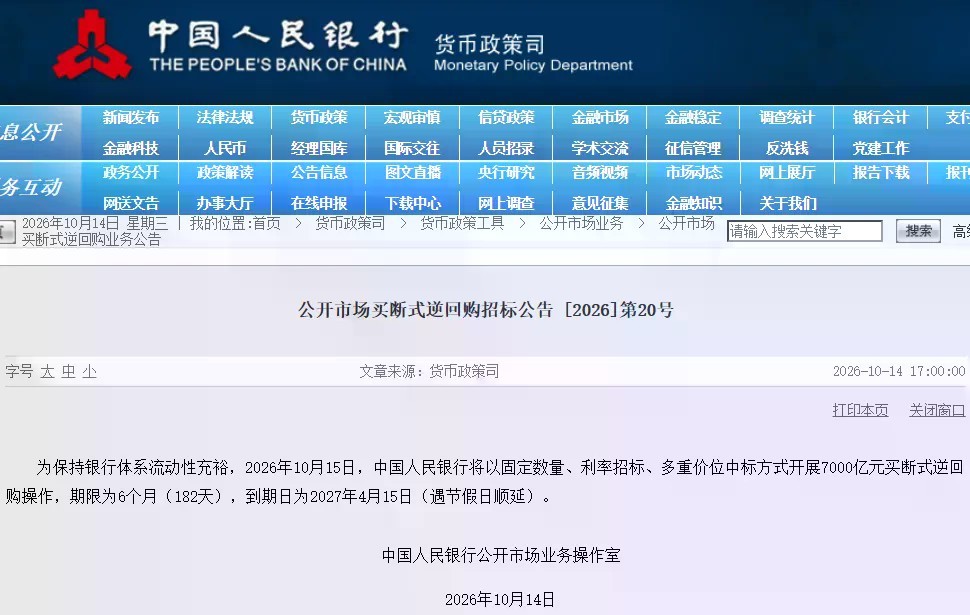Navigate to 金融市场 section
The width and height of the screenshot is (970, 615).
point(600,117)
